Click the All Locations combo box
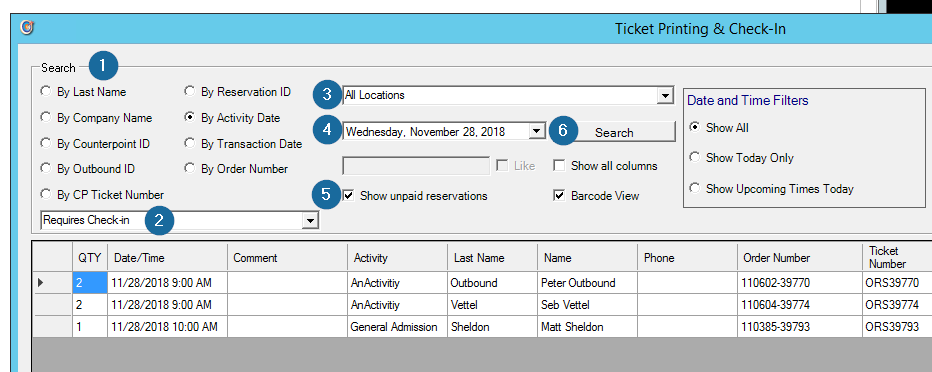 [508, 95]
